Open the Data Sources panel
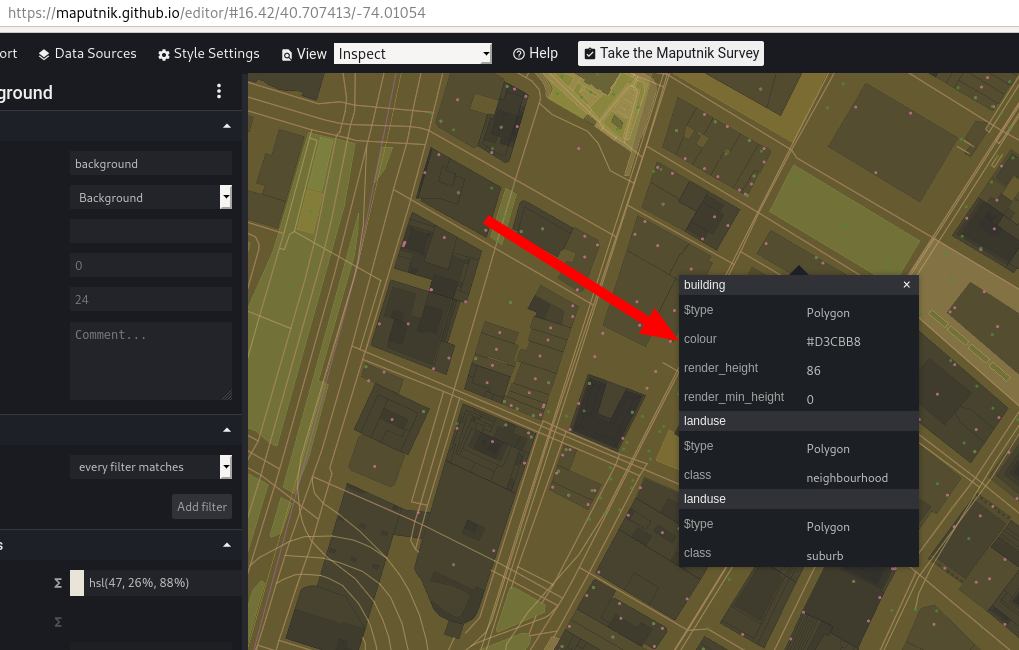 coord(87,54)
